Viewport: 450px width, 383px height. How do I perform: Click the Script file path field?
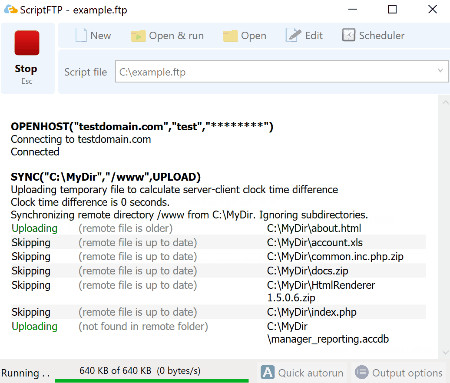click(281, 71)
